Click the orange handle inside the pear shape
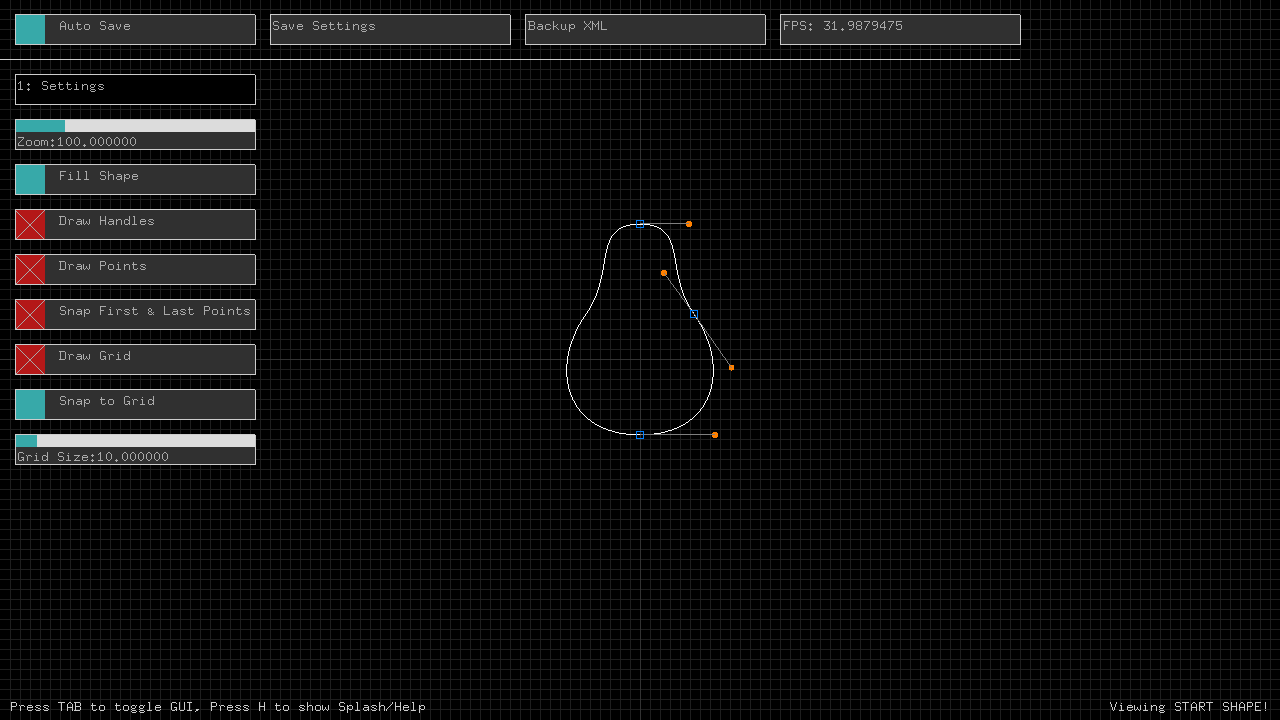This screenshot has height=720, width=1280. pos(664,273)
